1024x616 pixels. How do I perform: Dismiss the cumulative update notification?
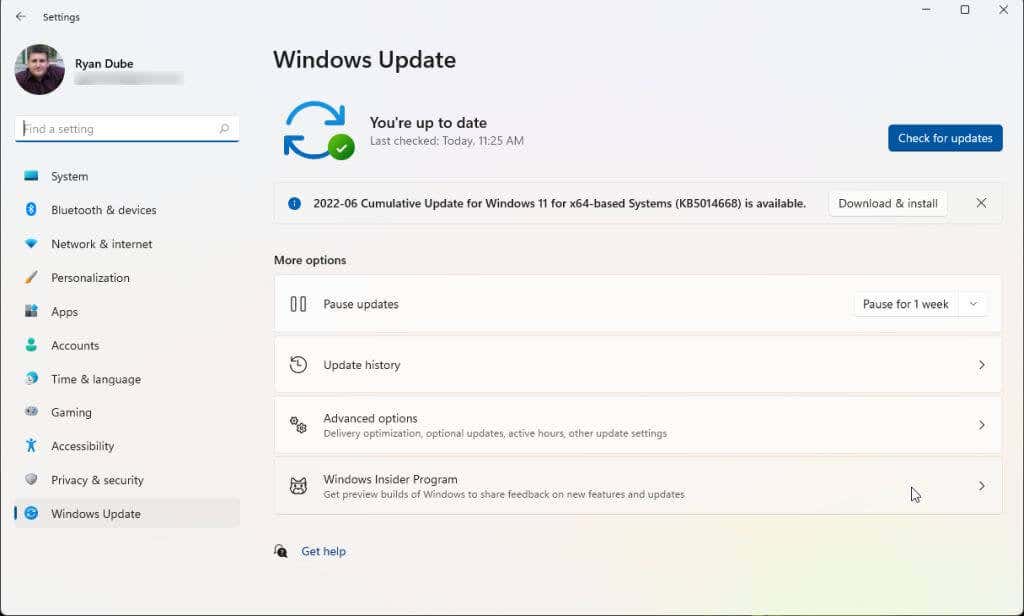pos(981,203)
